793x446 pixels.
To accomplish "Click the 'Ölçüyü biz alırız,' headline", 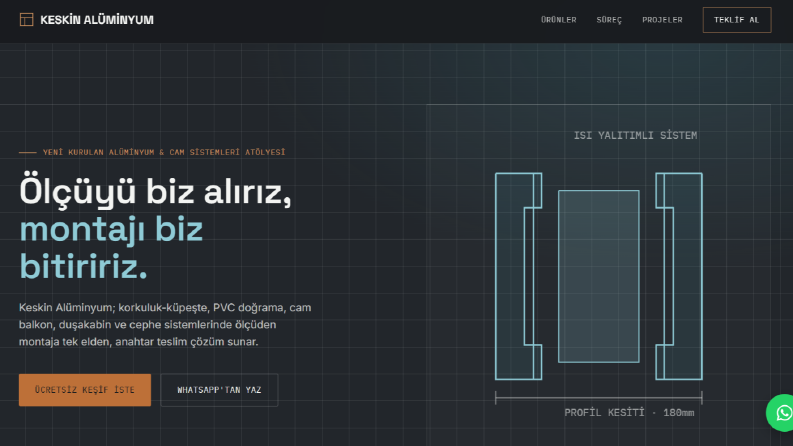I will tap(155, 192).
